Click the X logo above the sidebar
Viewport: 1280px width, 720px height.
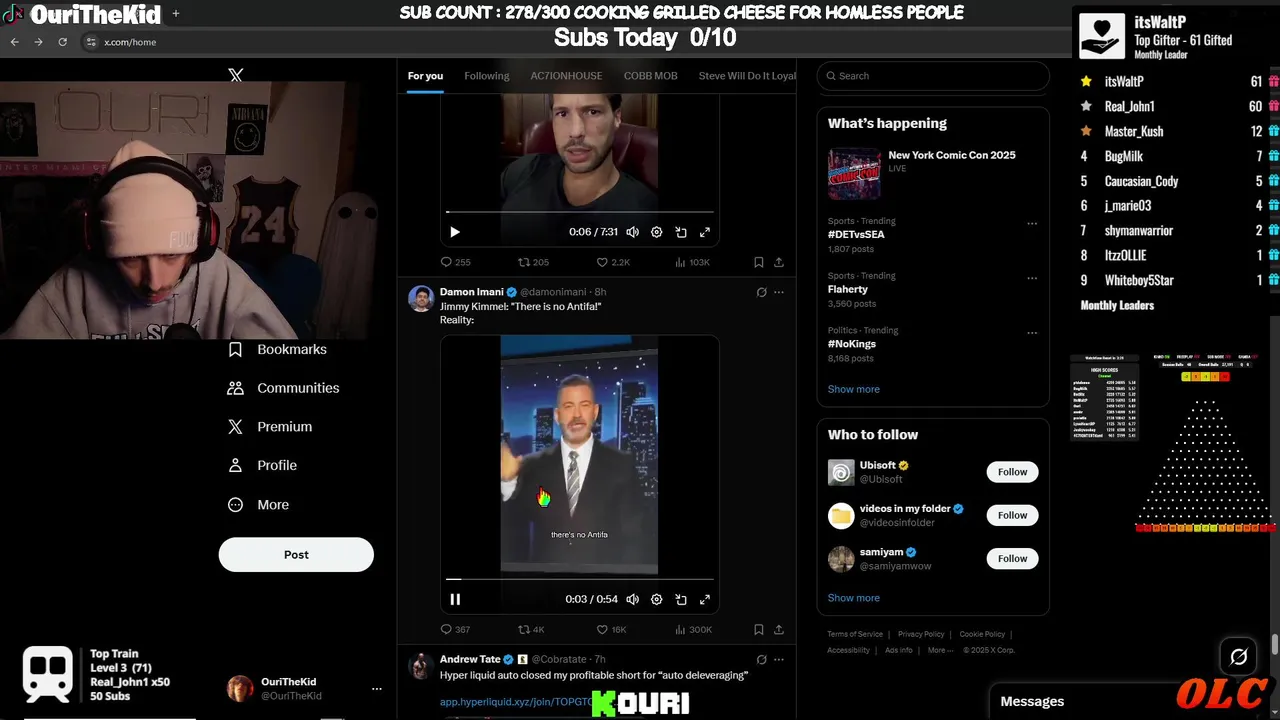click(x=235, y=75)
